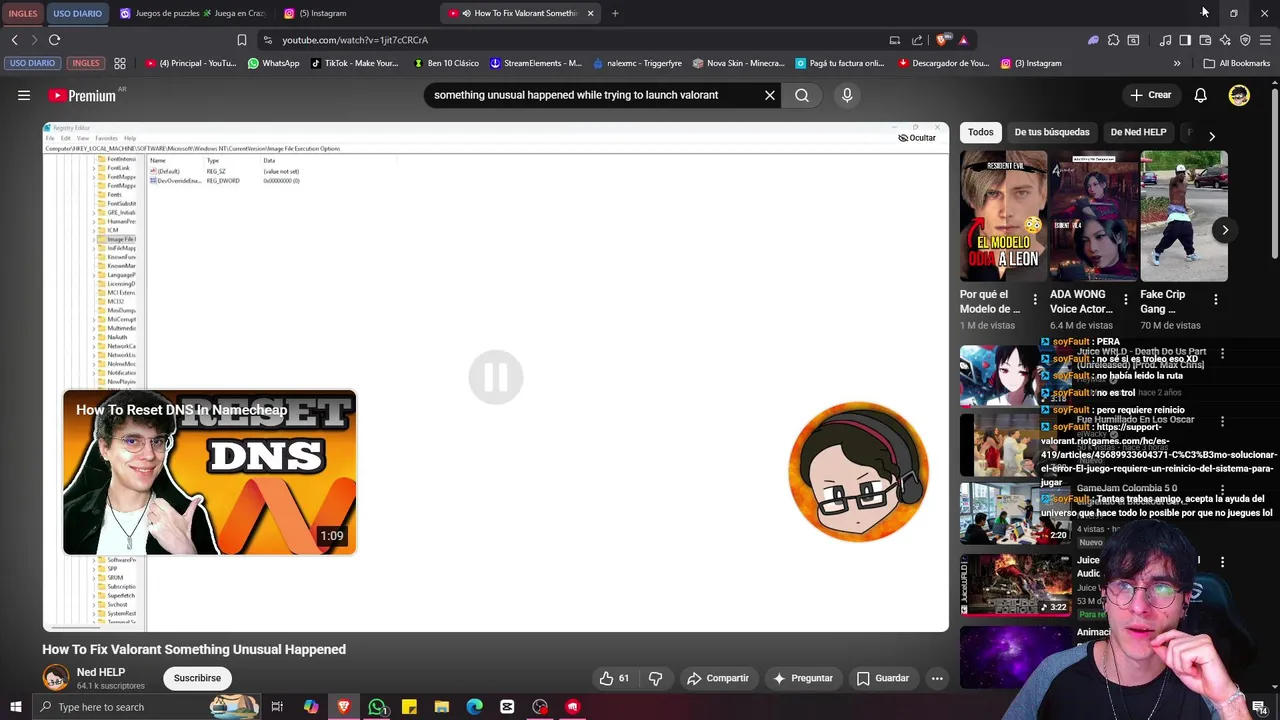Open site settings icon beside URL
Image resolution: width=1280 pixels, height=720 pixels.
267,40
